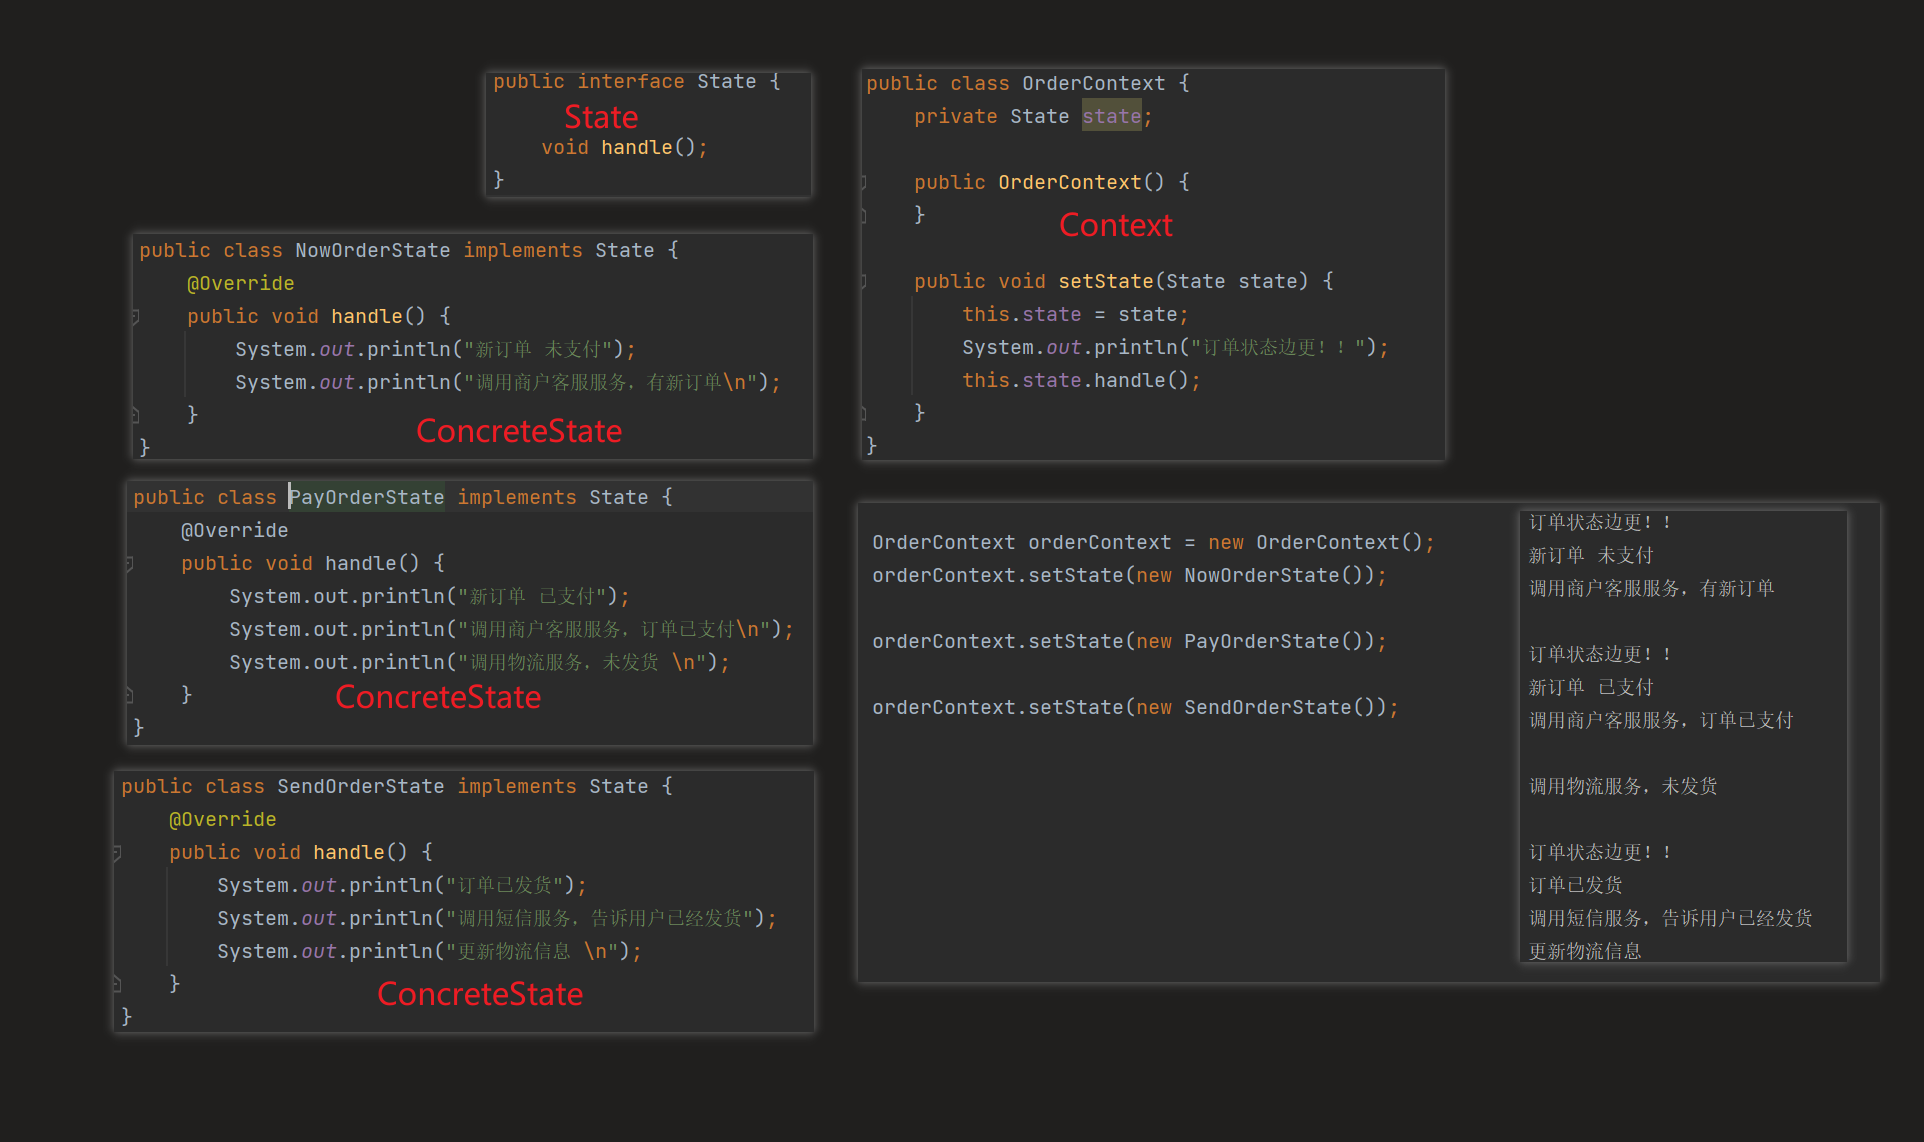Click fold end marker closing PayOrderState handle()
Viewport: 1924px width, 1142px height.
pos(129,694)
